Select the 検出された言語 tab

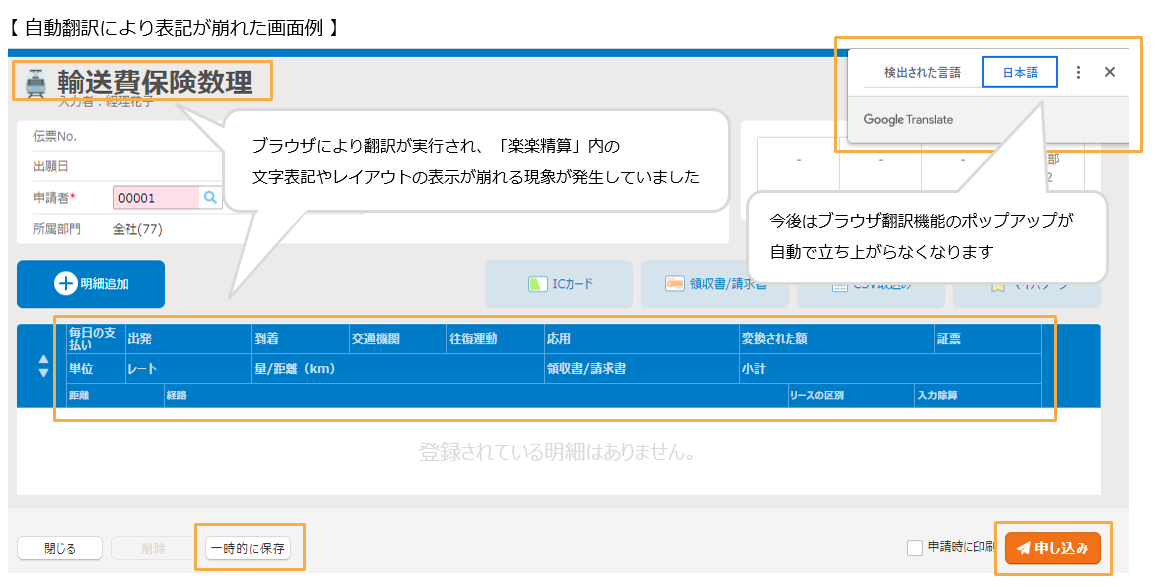click(x=921, y=72)
